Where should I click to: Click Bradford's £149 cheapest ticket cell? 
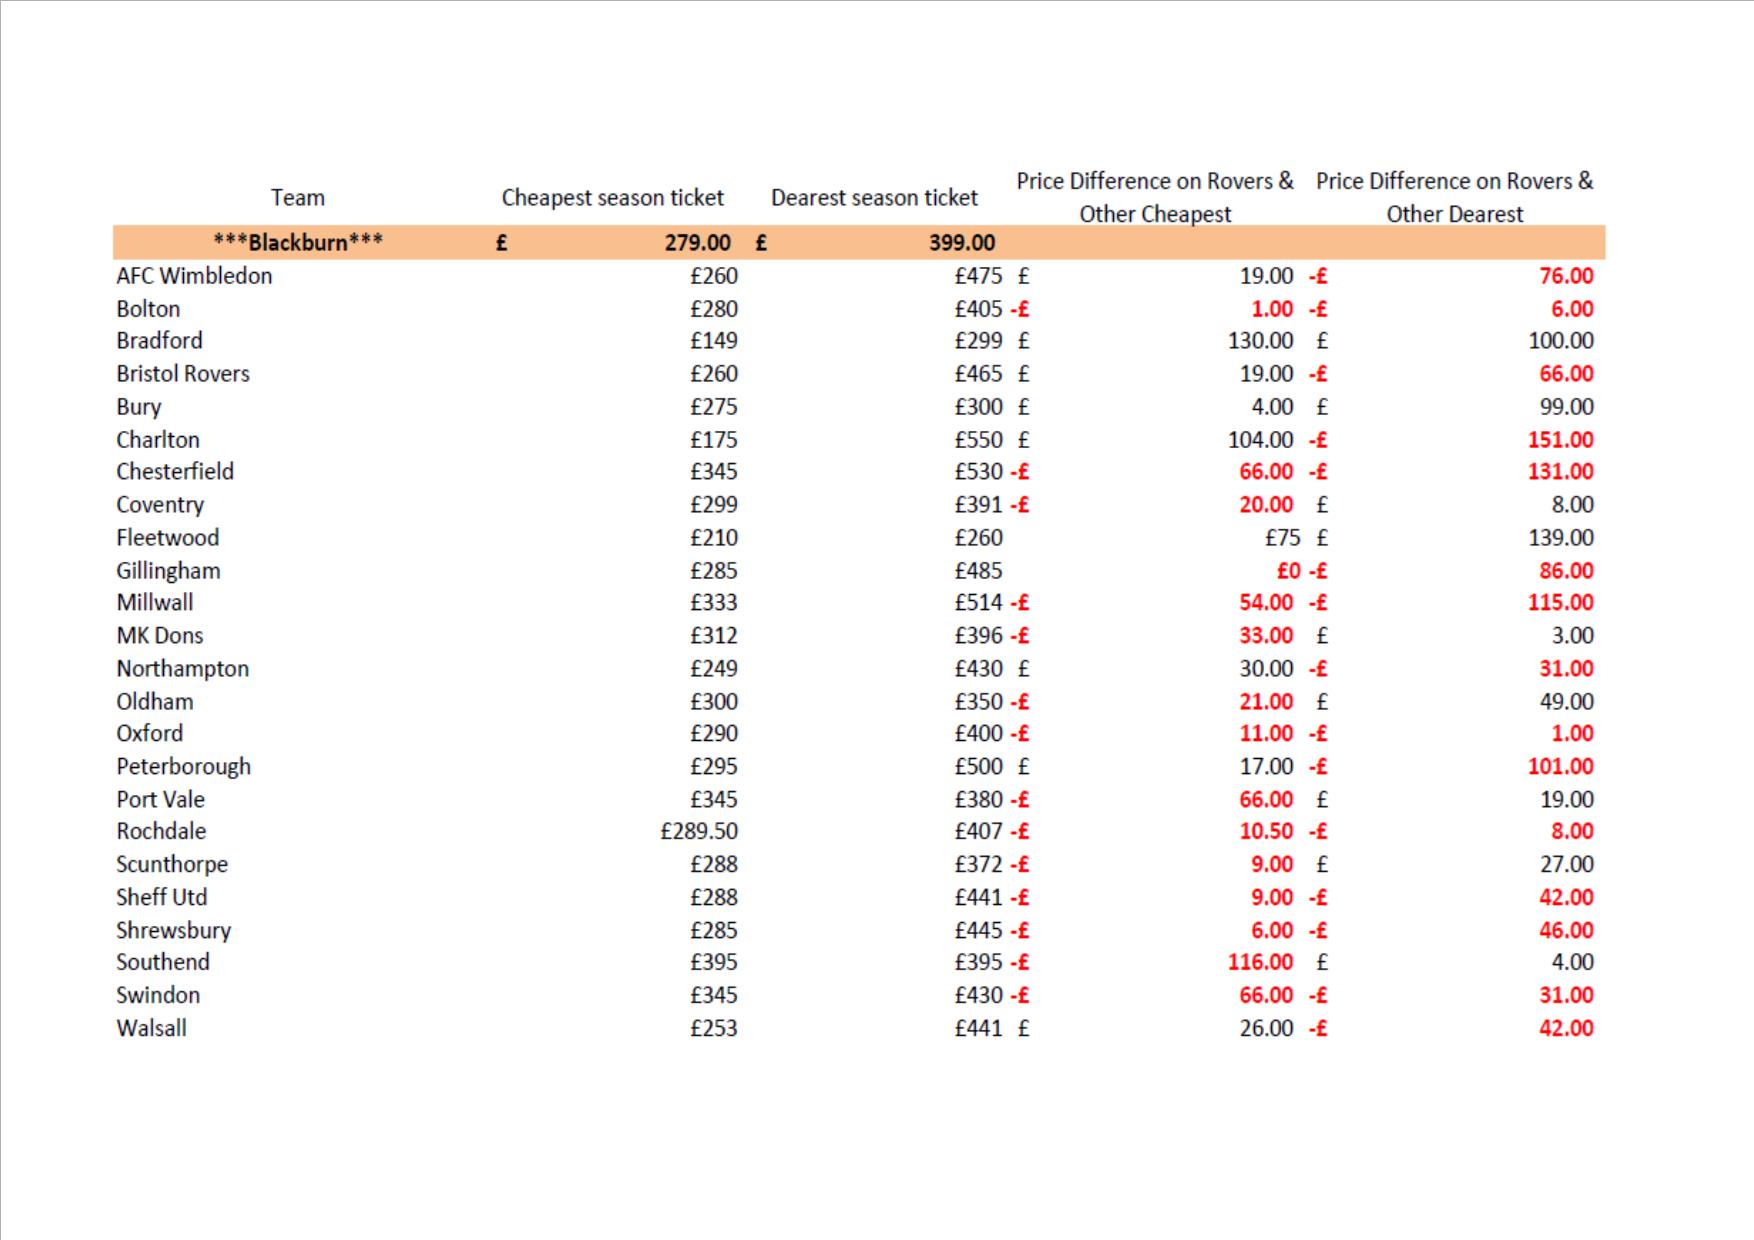[x=713, y=341]
